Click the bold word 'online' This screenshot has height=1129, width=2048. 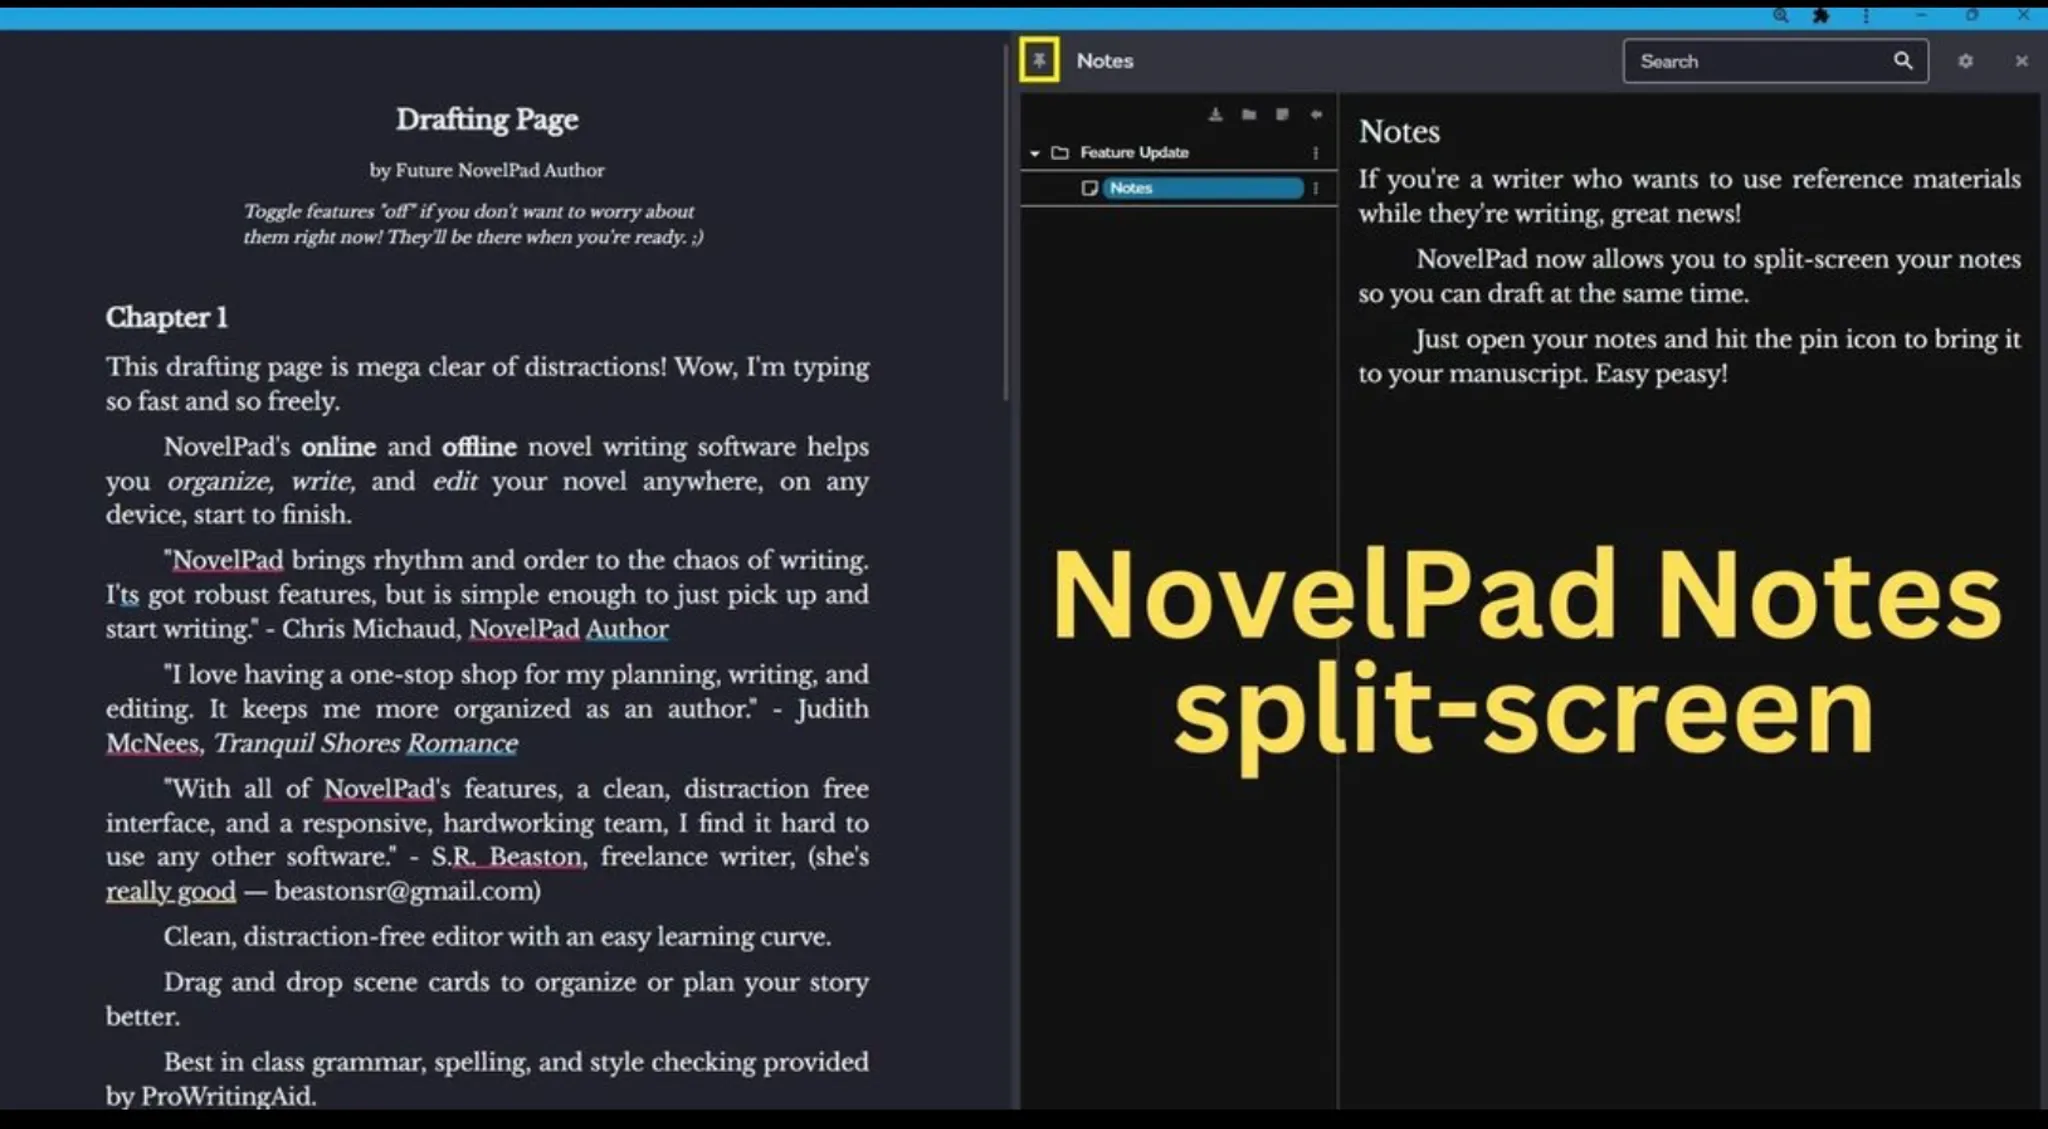click(339, 446)
